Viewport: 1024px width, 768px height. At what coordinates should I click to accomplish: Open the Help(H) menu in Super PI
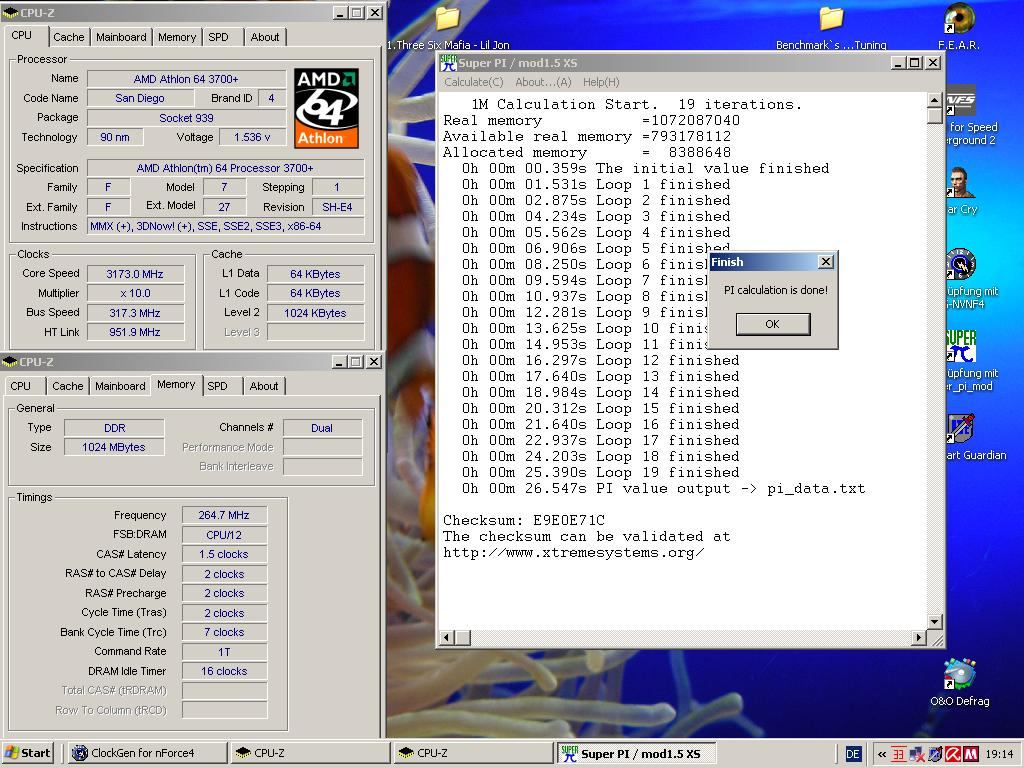pyautogui.click(x=601, y=82)
